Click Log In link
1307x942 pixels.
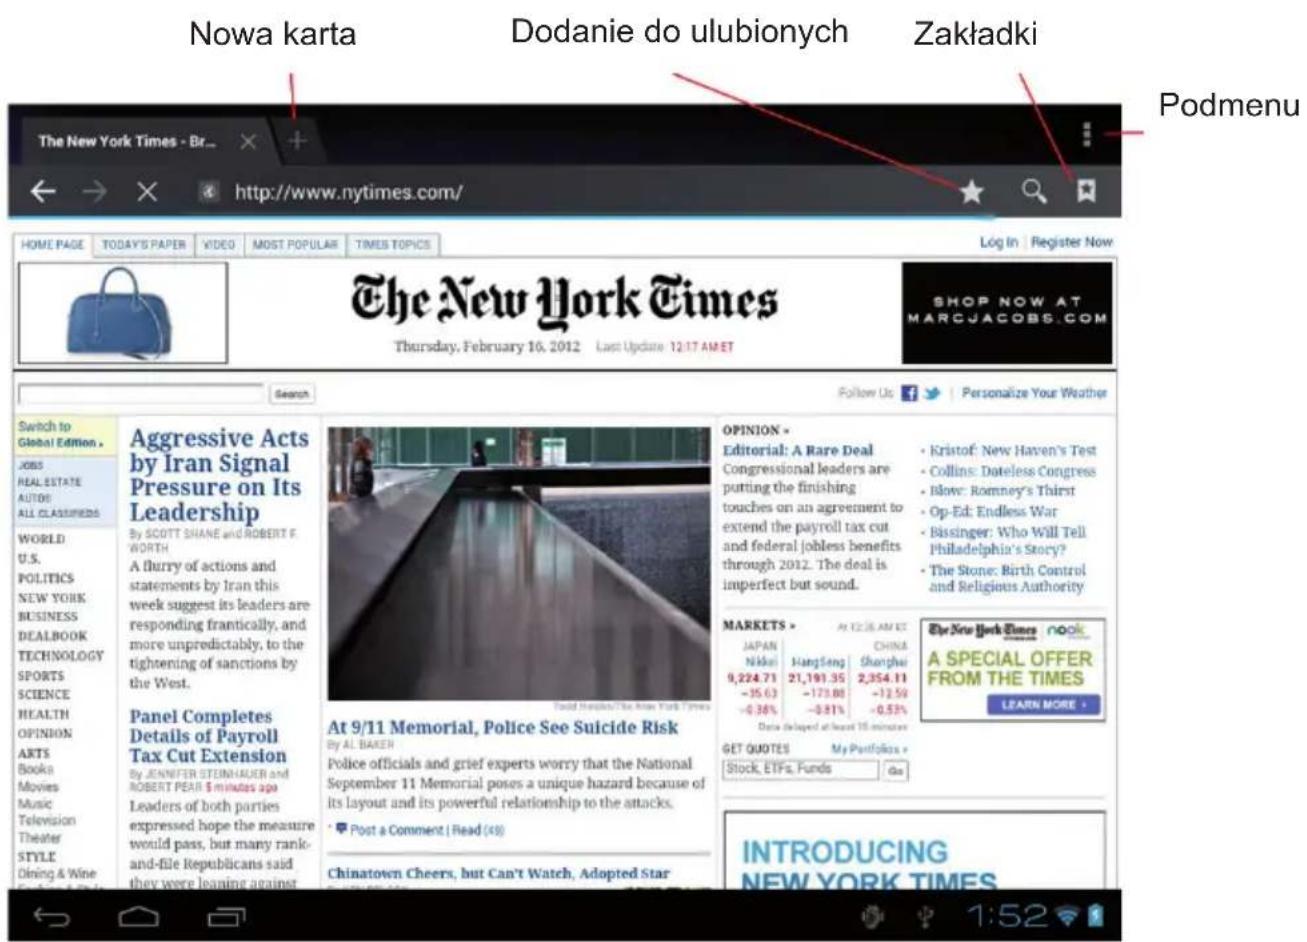point(998,242)
